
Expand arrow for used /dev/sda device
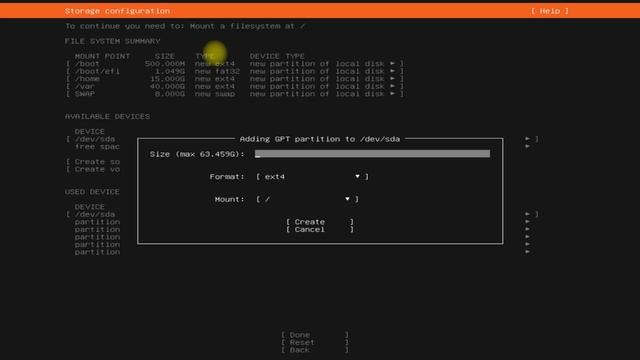pyautogui.click(x=528, y=214)
